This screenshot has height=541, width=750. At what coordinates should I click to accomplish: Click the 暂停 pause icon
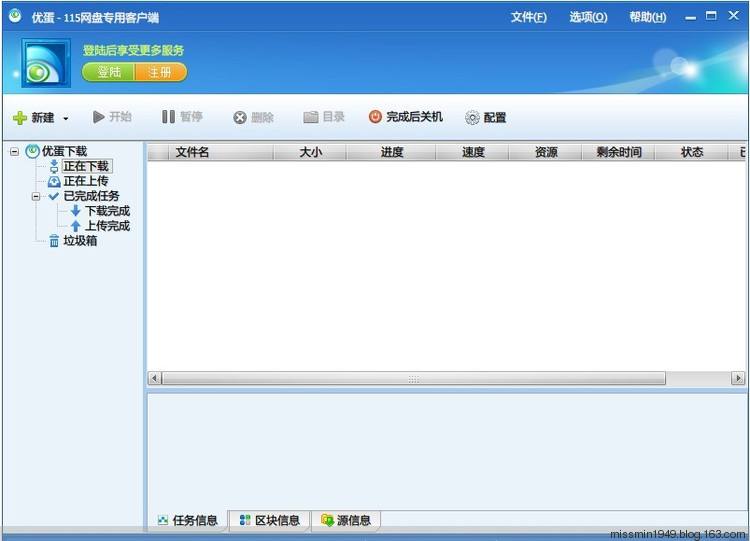pos(168,117)
